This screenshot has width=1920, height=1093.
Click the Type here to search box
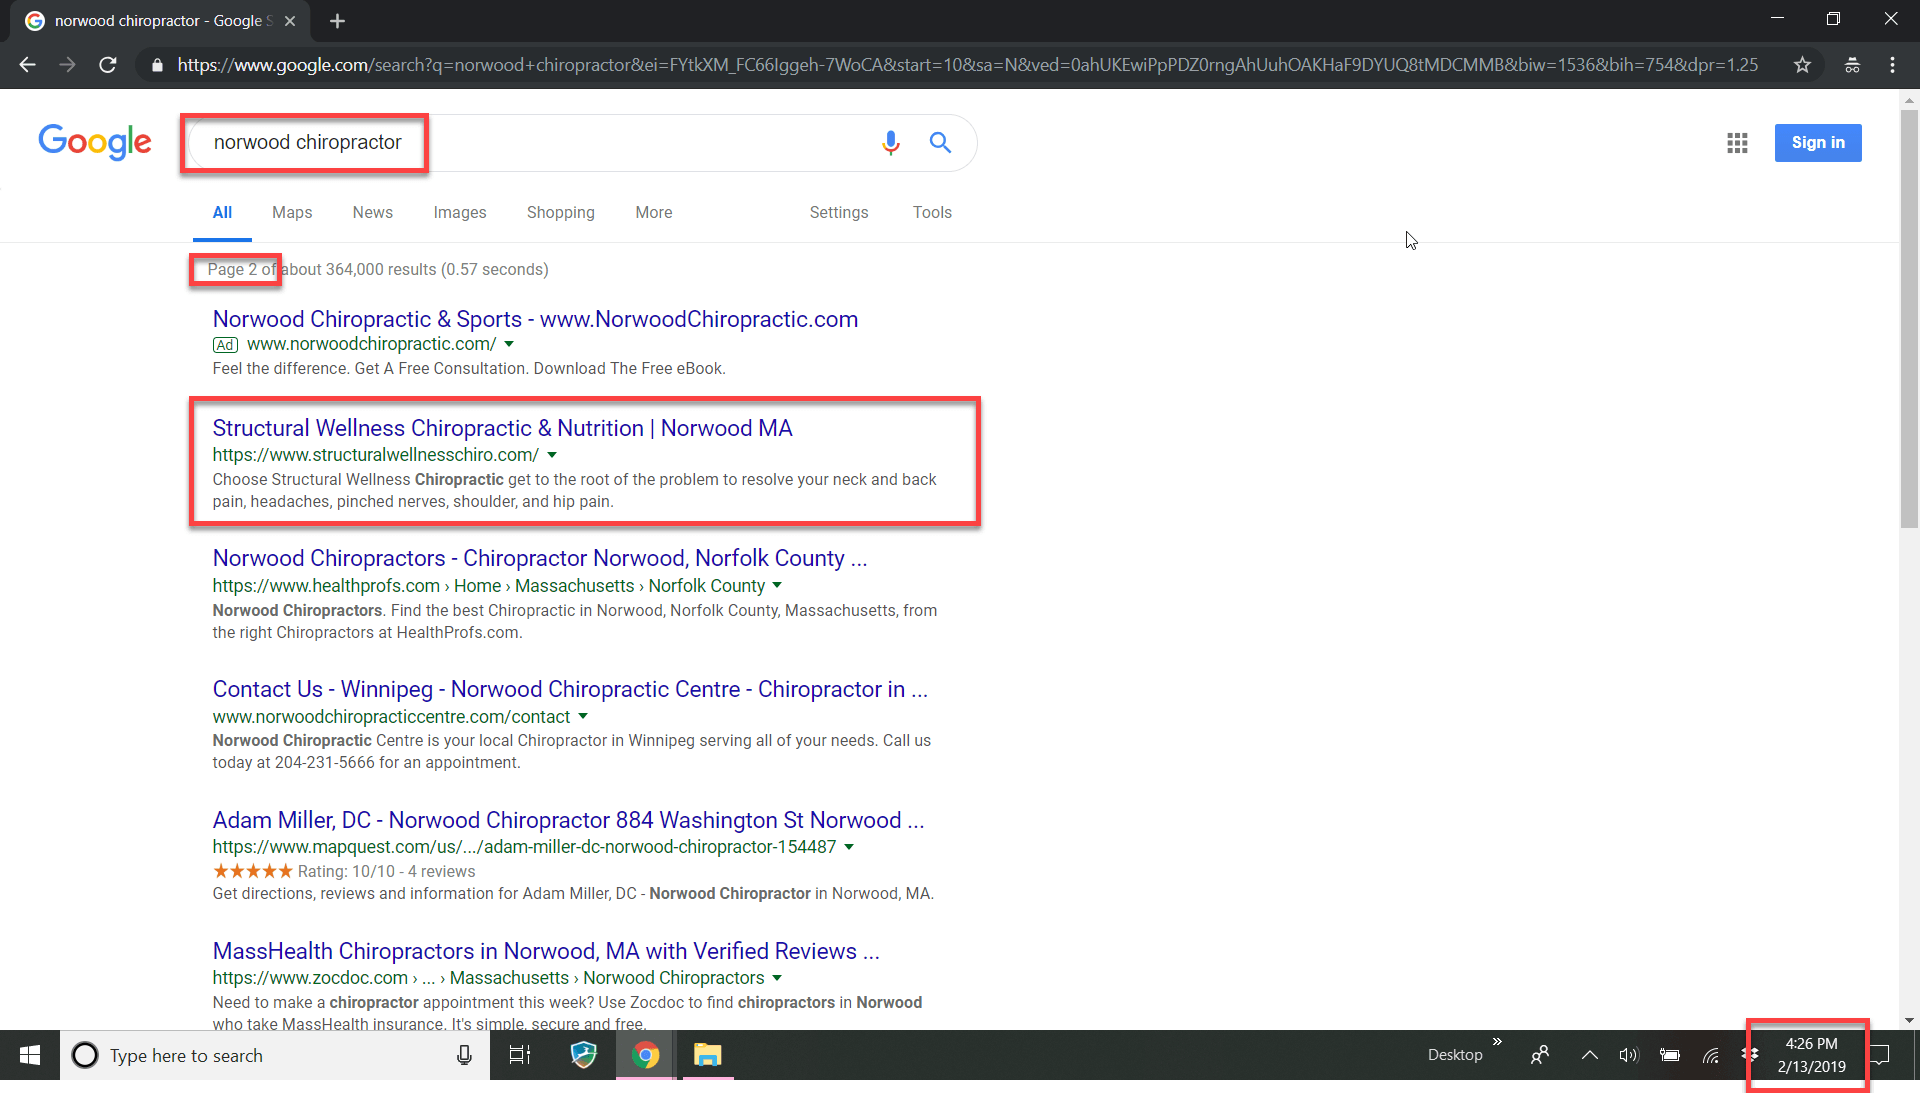pos(275,1055)
